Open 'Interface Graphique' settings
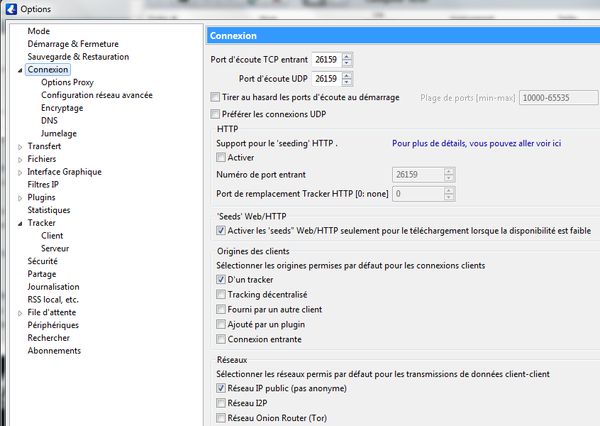Screen dimensions: 600x426 click(64, 172)
